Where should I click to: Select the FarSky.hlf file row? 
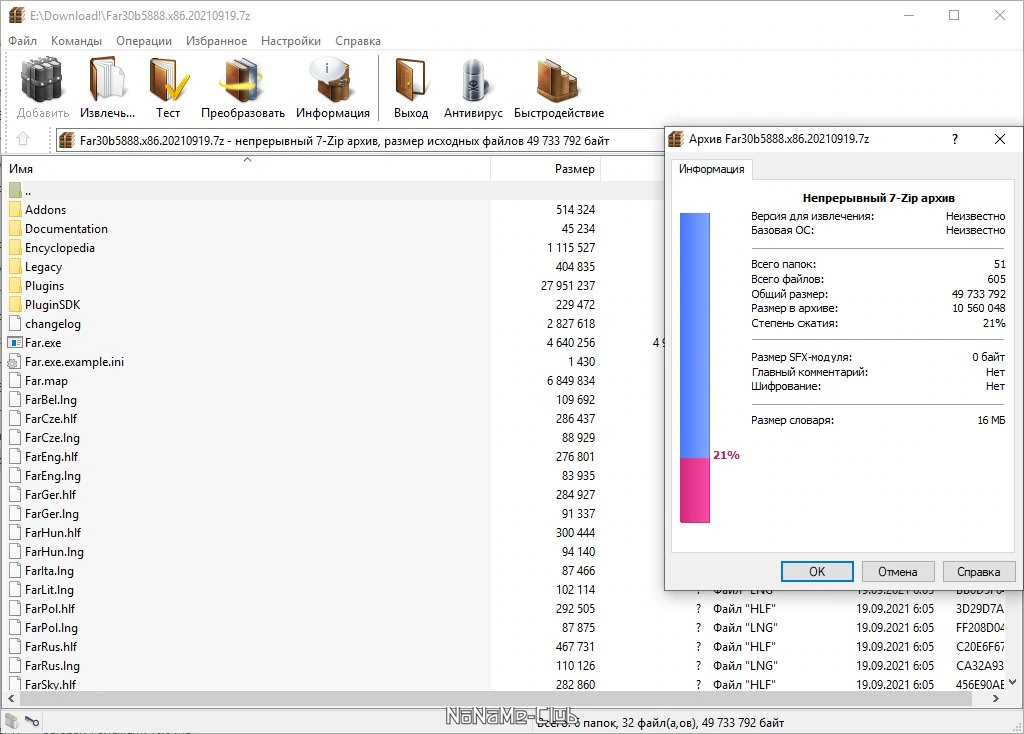tap(506, 683)
